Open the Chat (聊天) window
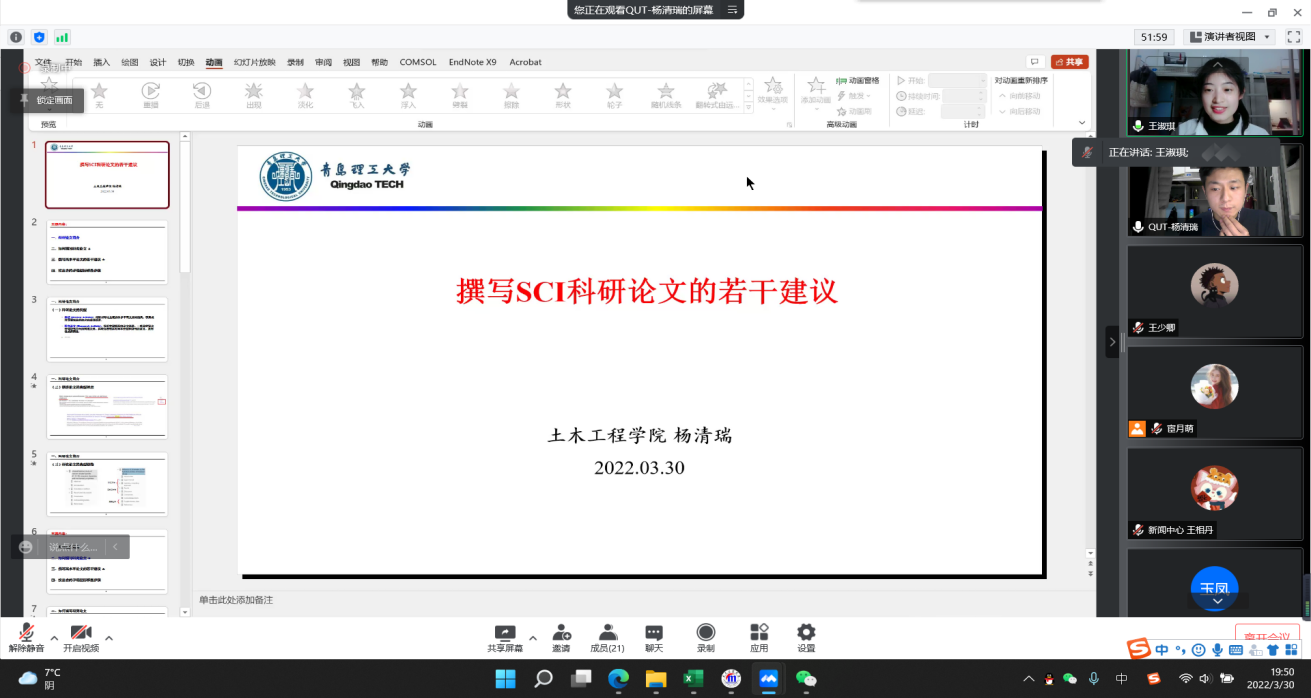Image resolution: width=1311 pixels, height=698 pixels. pos(654,638)
